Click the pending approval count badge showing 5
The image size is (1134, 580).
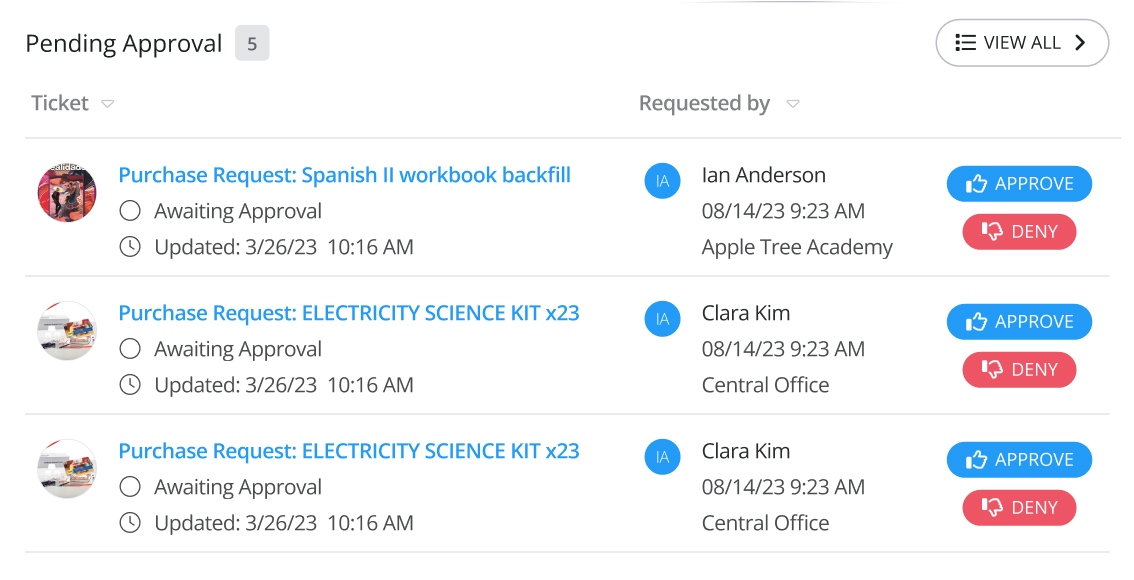click(252, 43)
